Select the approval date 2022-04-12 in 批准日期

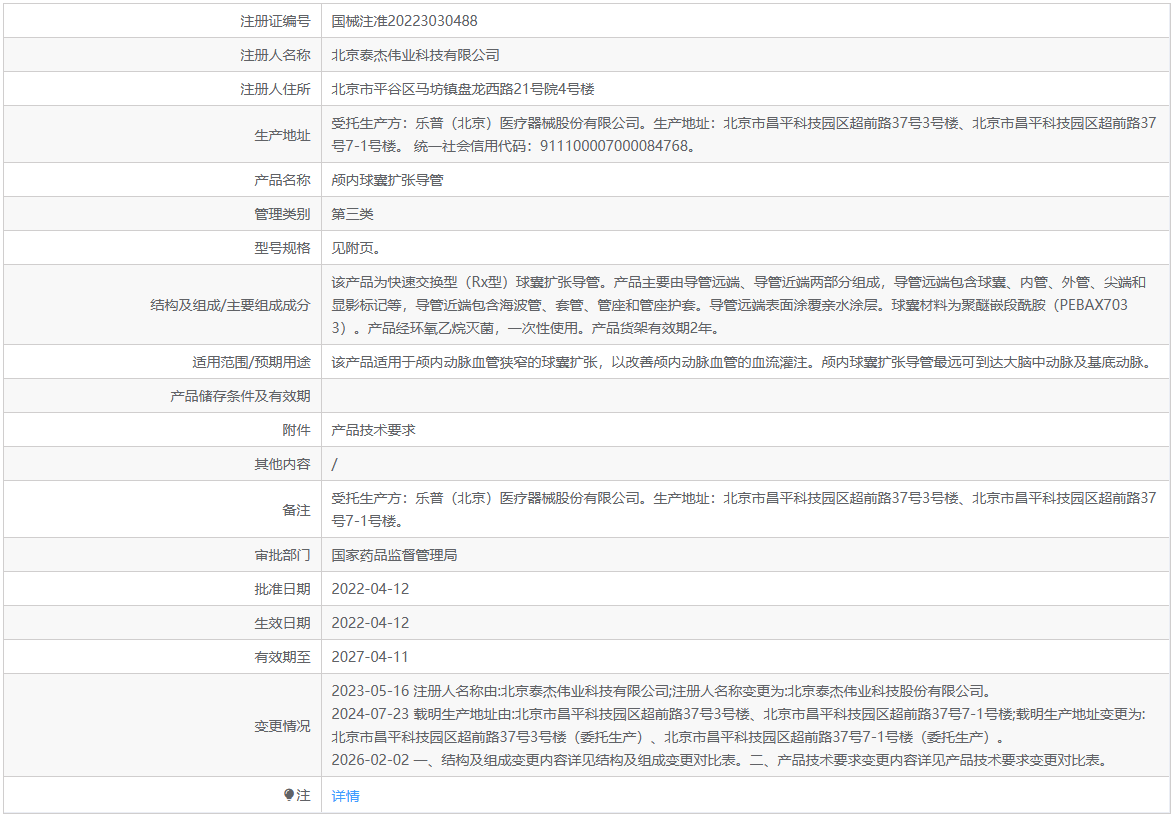coord(371,589)
